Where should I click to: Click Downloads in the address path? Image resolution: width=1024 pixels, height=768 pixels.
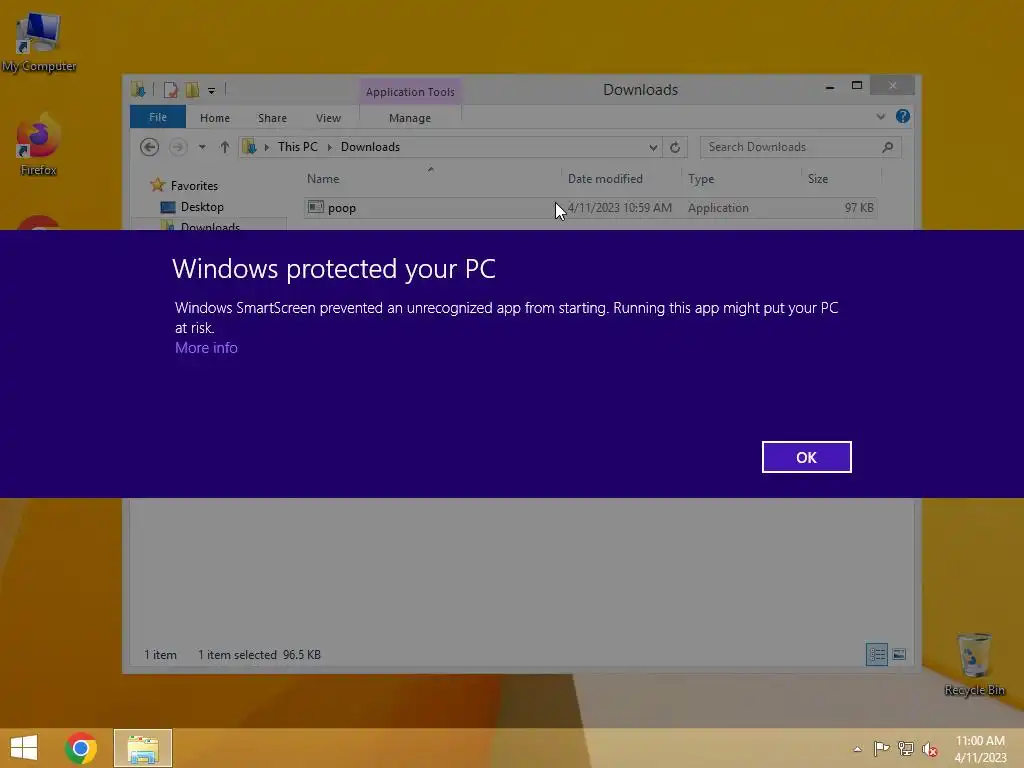click(370, 147)
